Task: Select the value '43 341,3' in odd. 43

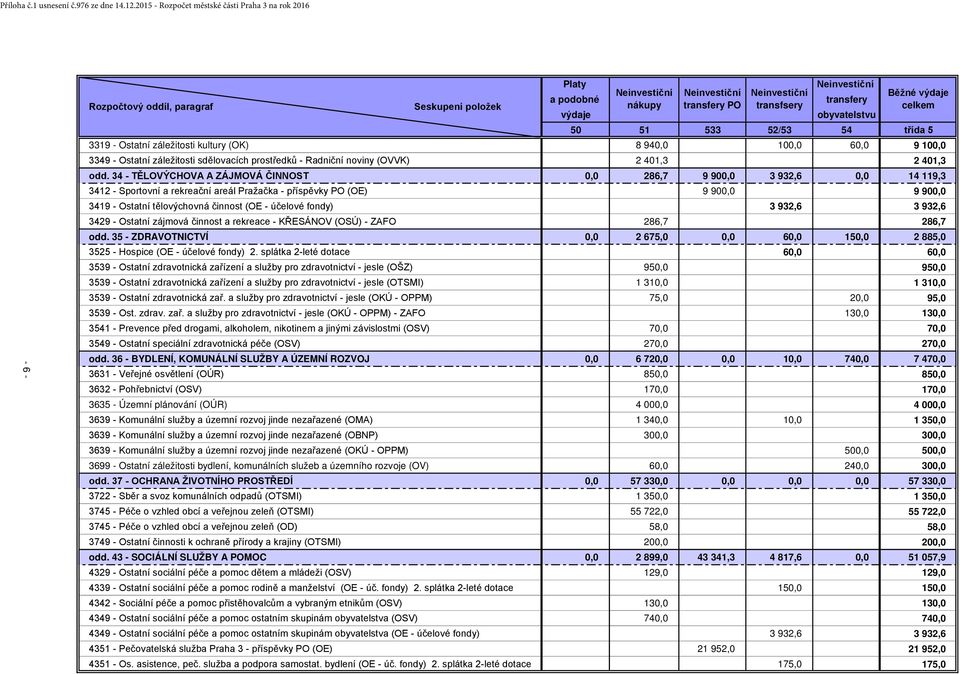Action: pos(716,557)
